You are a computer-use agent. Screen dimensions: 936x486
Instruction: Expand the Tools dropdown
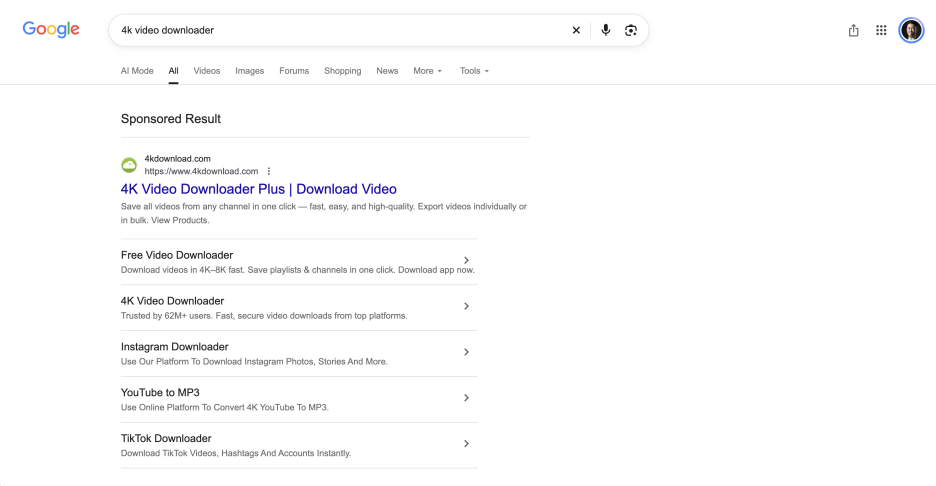pos(474,70)
